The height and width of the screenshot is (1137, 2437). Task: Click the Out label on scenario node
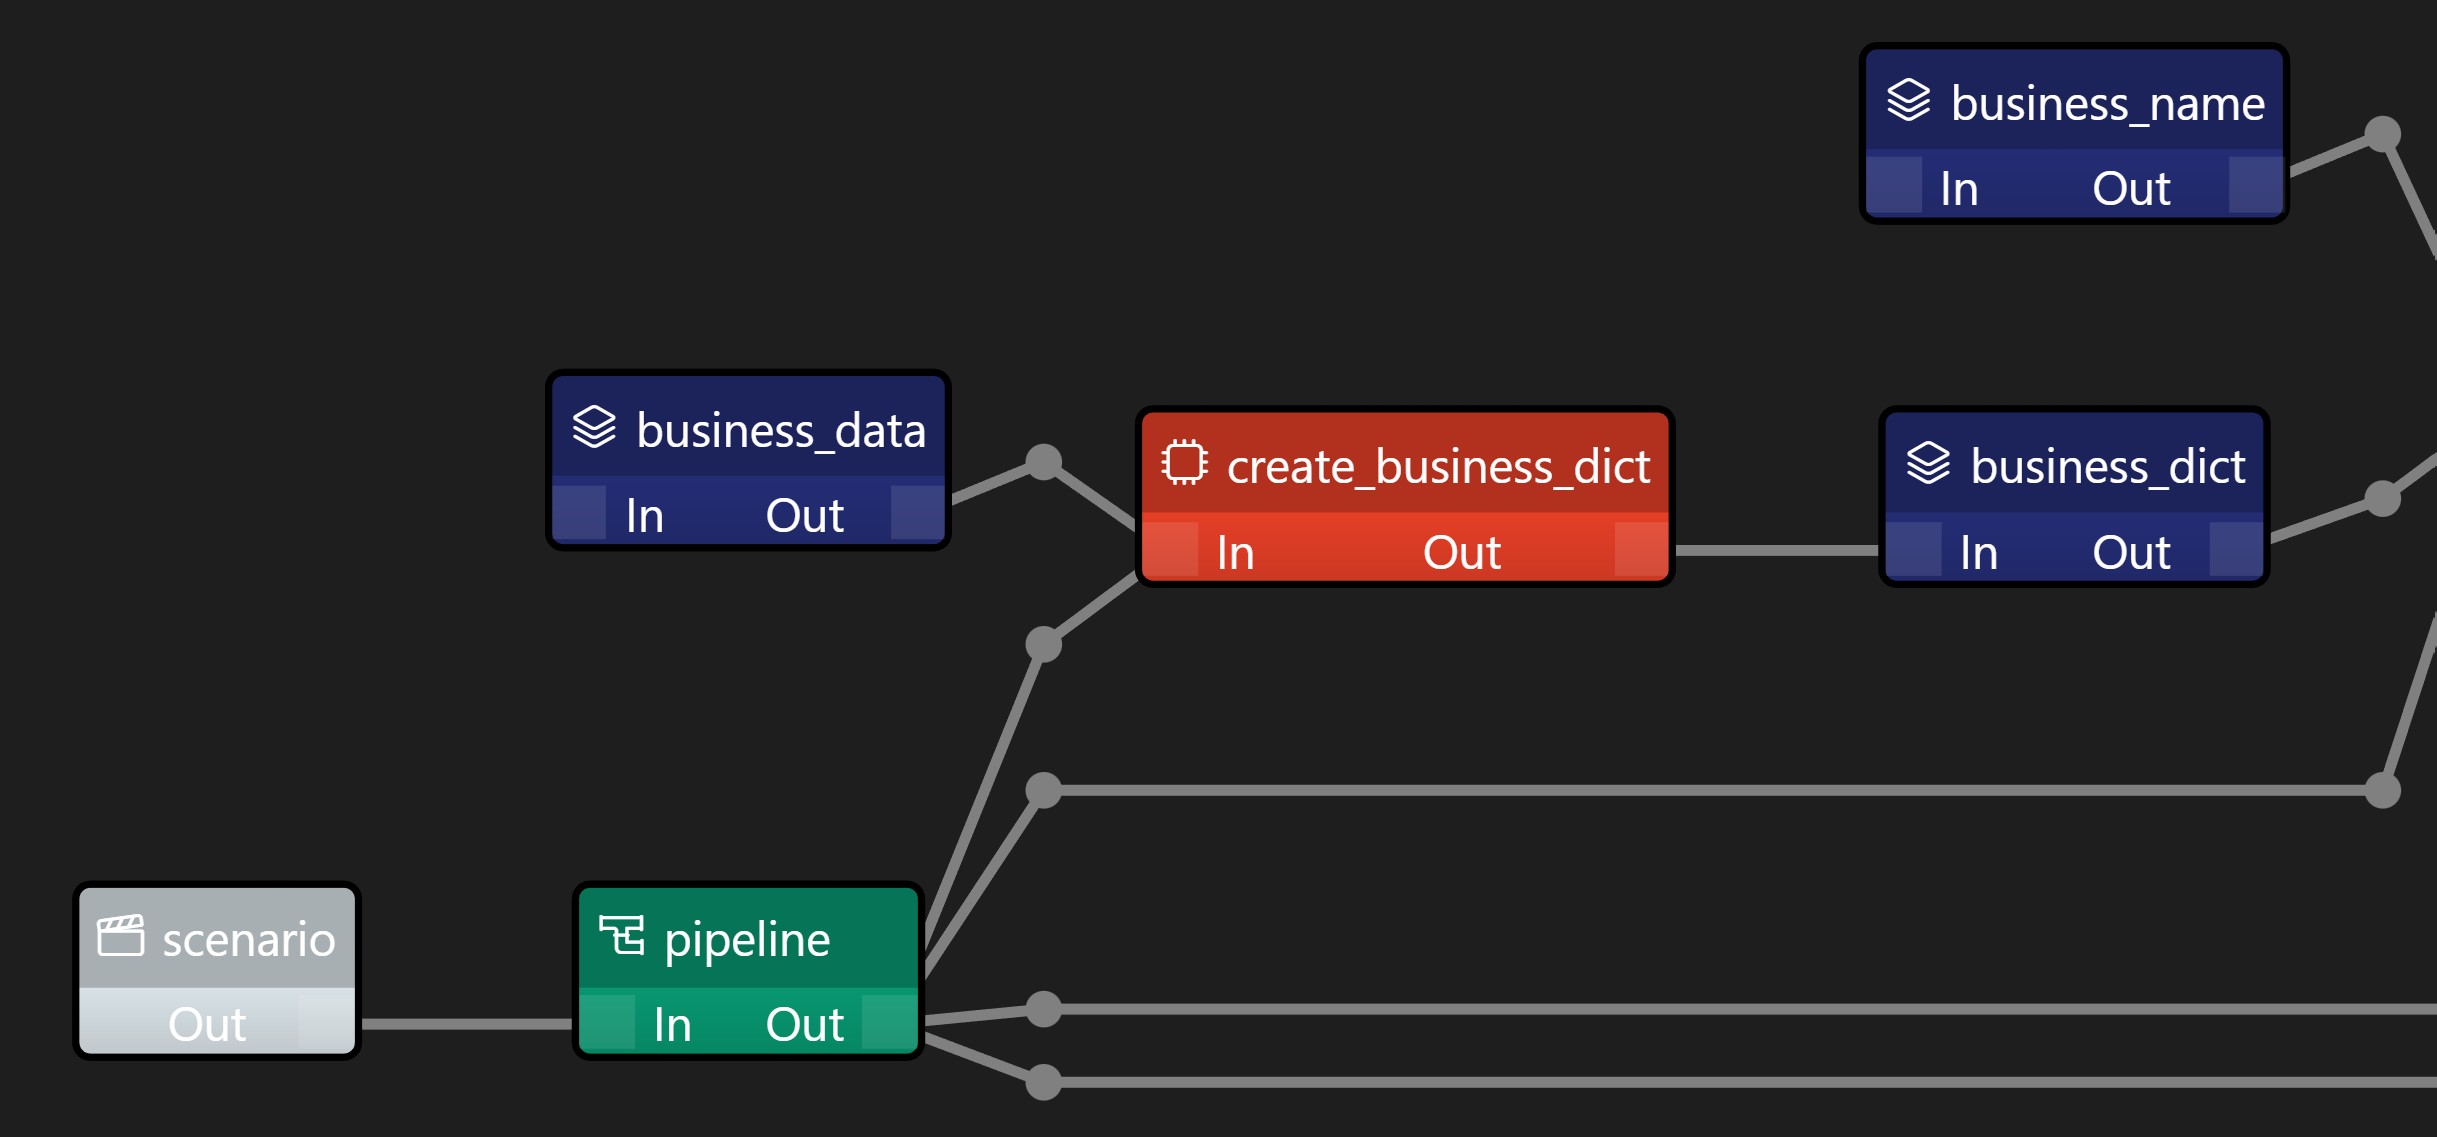(207, 1024)
